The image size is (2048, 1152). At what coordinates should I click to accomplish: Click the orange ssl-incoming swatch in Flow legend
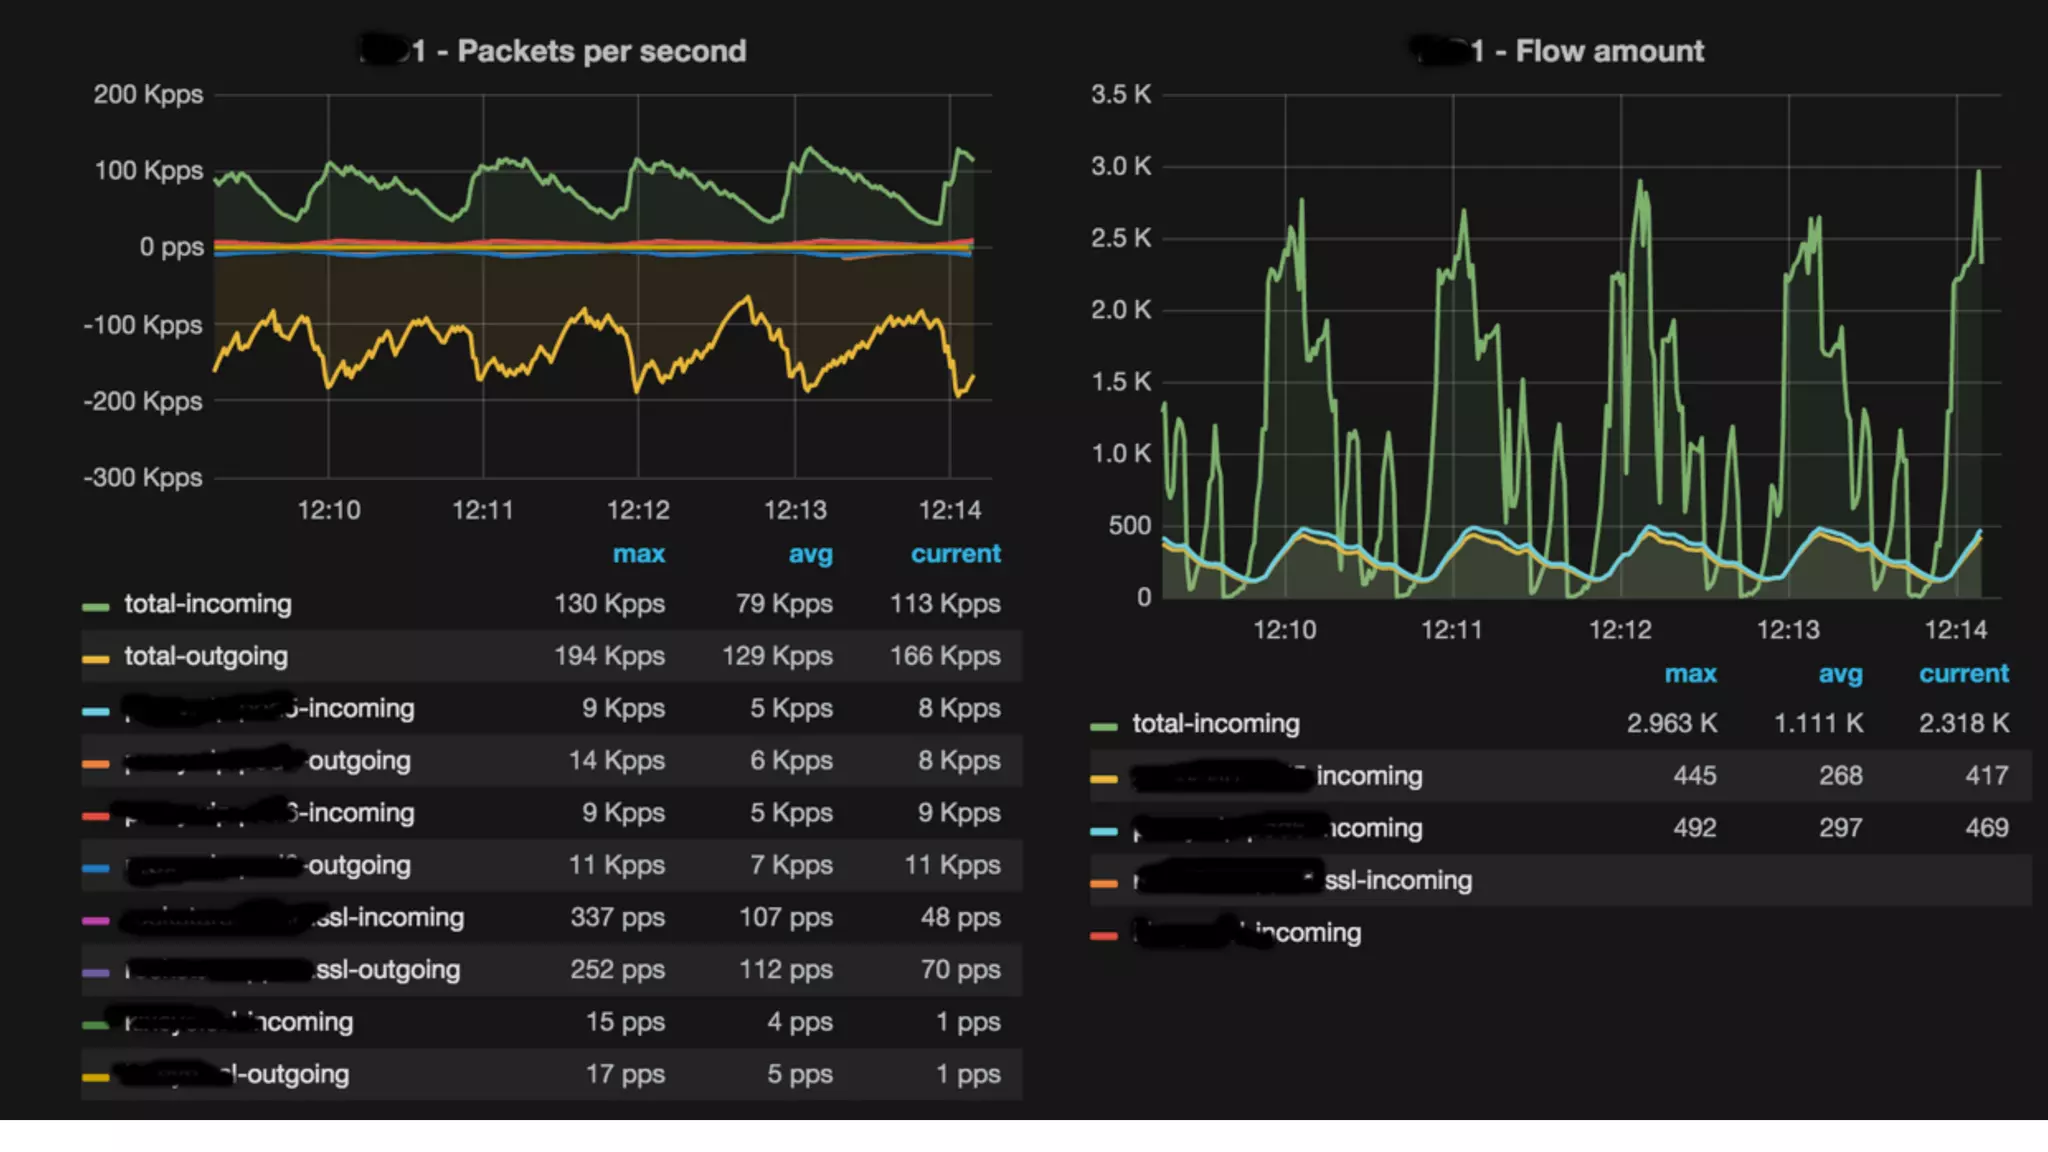pyautogui.click(x=1104, y=883)
